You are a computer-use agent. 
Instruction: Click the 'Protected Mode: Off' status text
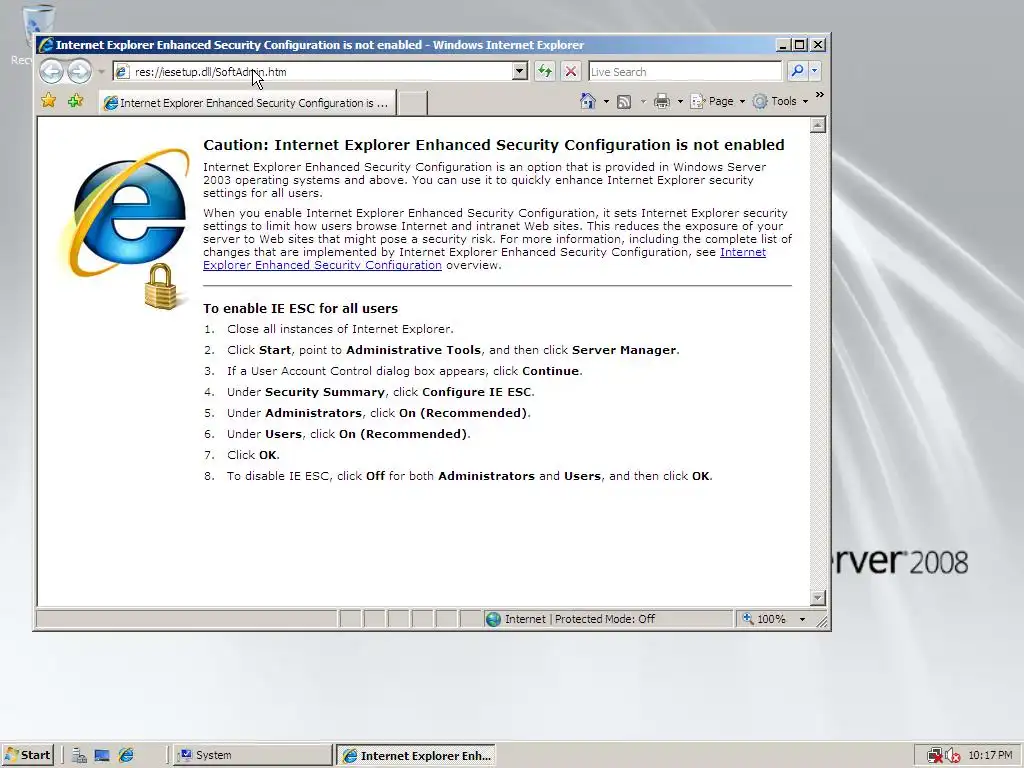[605, 619]
